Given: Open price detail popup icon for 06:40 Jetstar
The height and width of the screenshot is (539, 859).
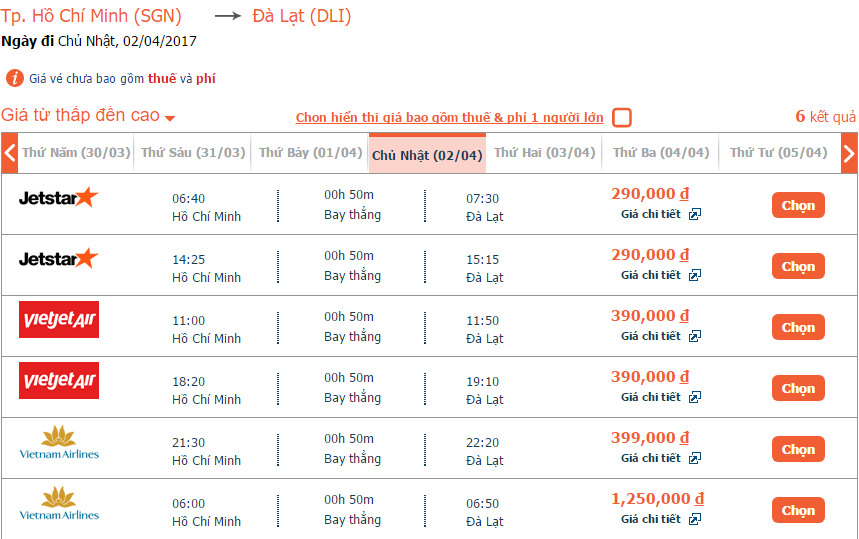Looking at the screenshot, I should [x=695, y=214].
